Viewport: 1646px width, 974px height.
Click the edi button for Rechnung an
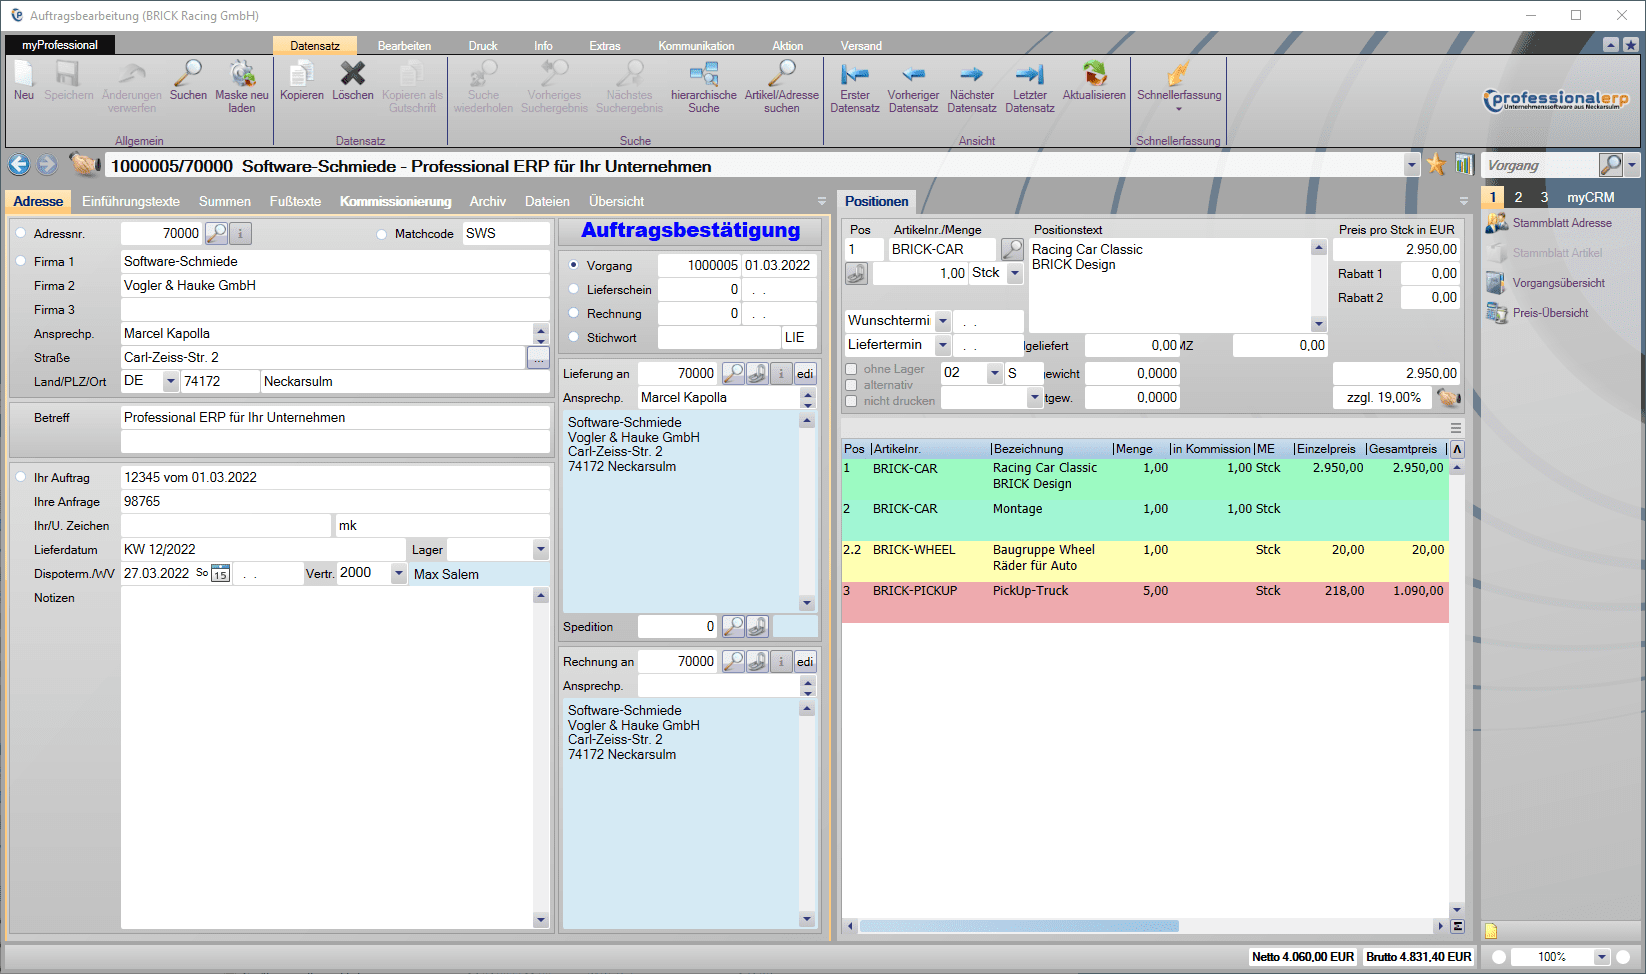805,661
